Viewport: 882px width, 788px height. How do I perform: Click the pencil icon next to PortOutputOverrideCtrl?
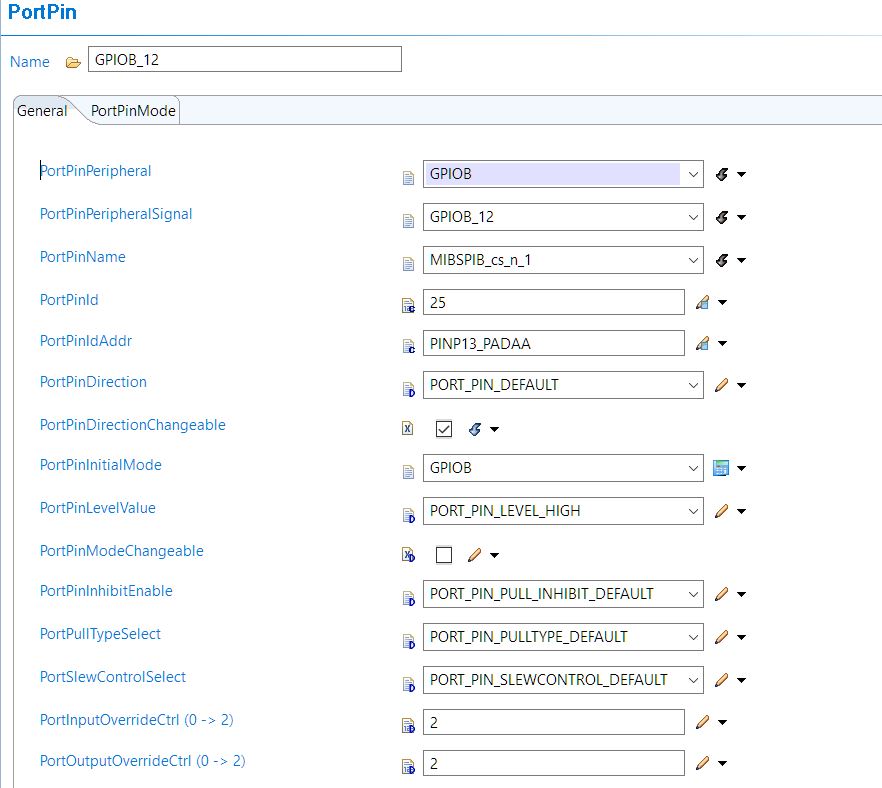[x=703, y=763]
